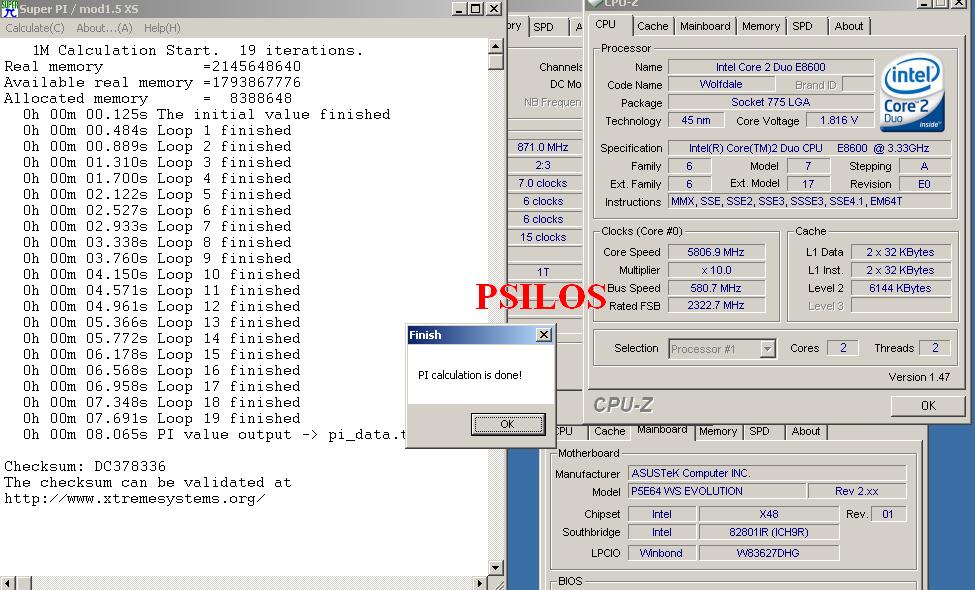Viewport: 975px width, 590px height.
Task: Click the ASUSTeK Computer INC. manufacturer value
Action: click(x=767, y=473)
